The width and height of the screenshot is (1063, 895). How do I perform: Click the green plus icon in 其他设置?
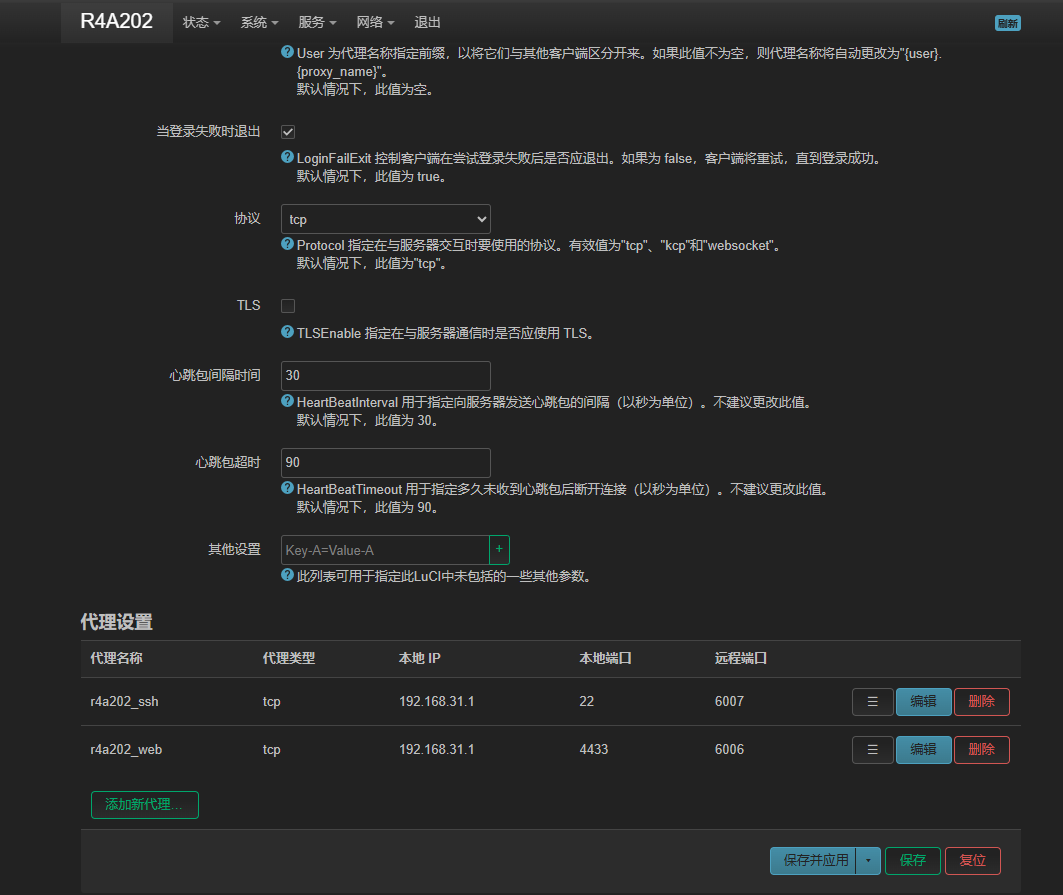tap(499, 550)
